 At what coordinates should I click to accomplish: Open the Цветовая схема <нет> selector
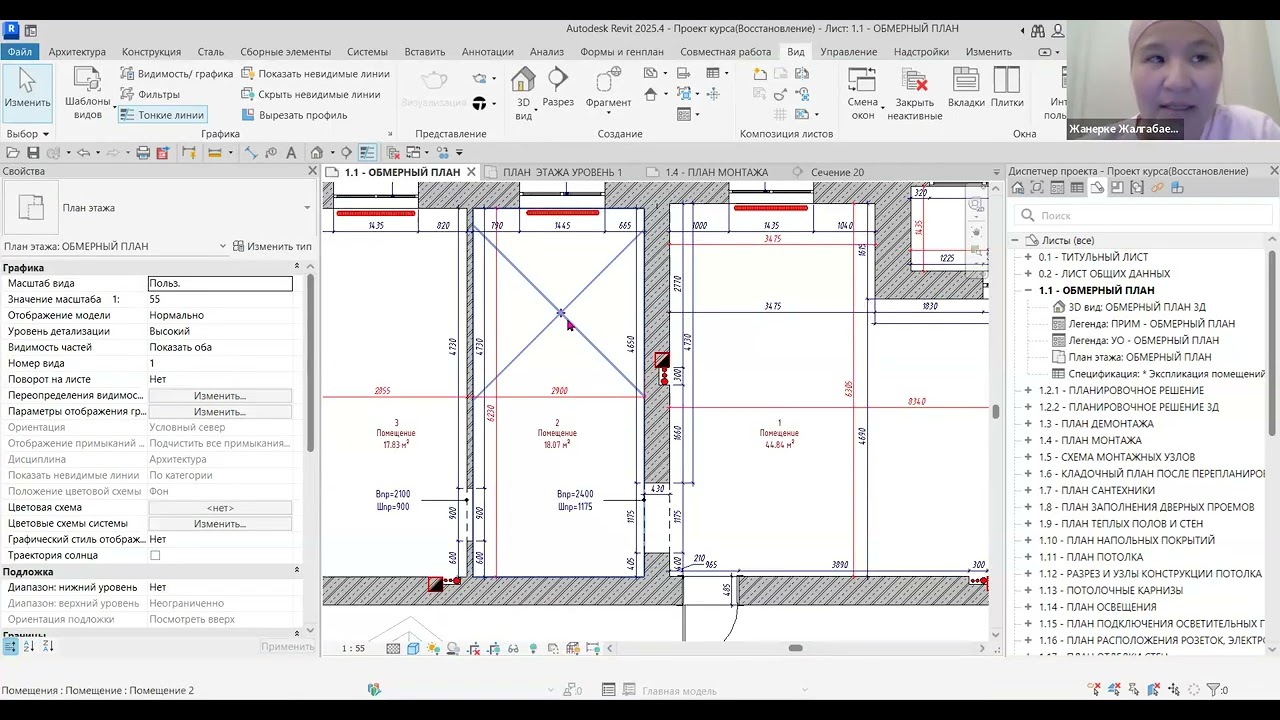220,507
